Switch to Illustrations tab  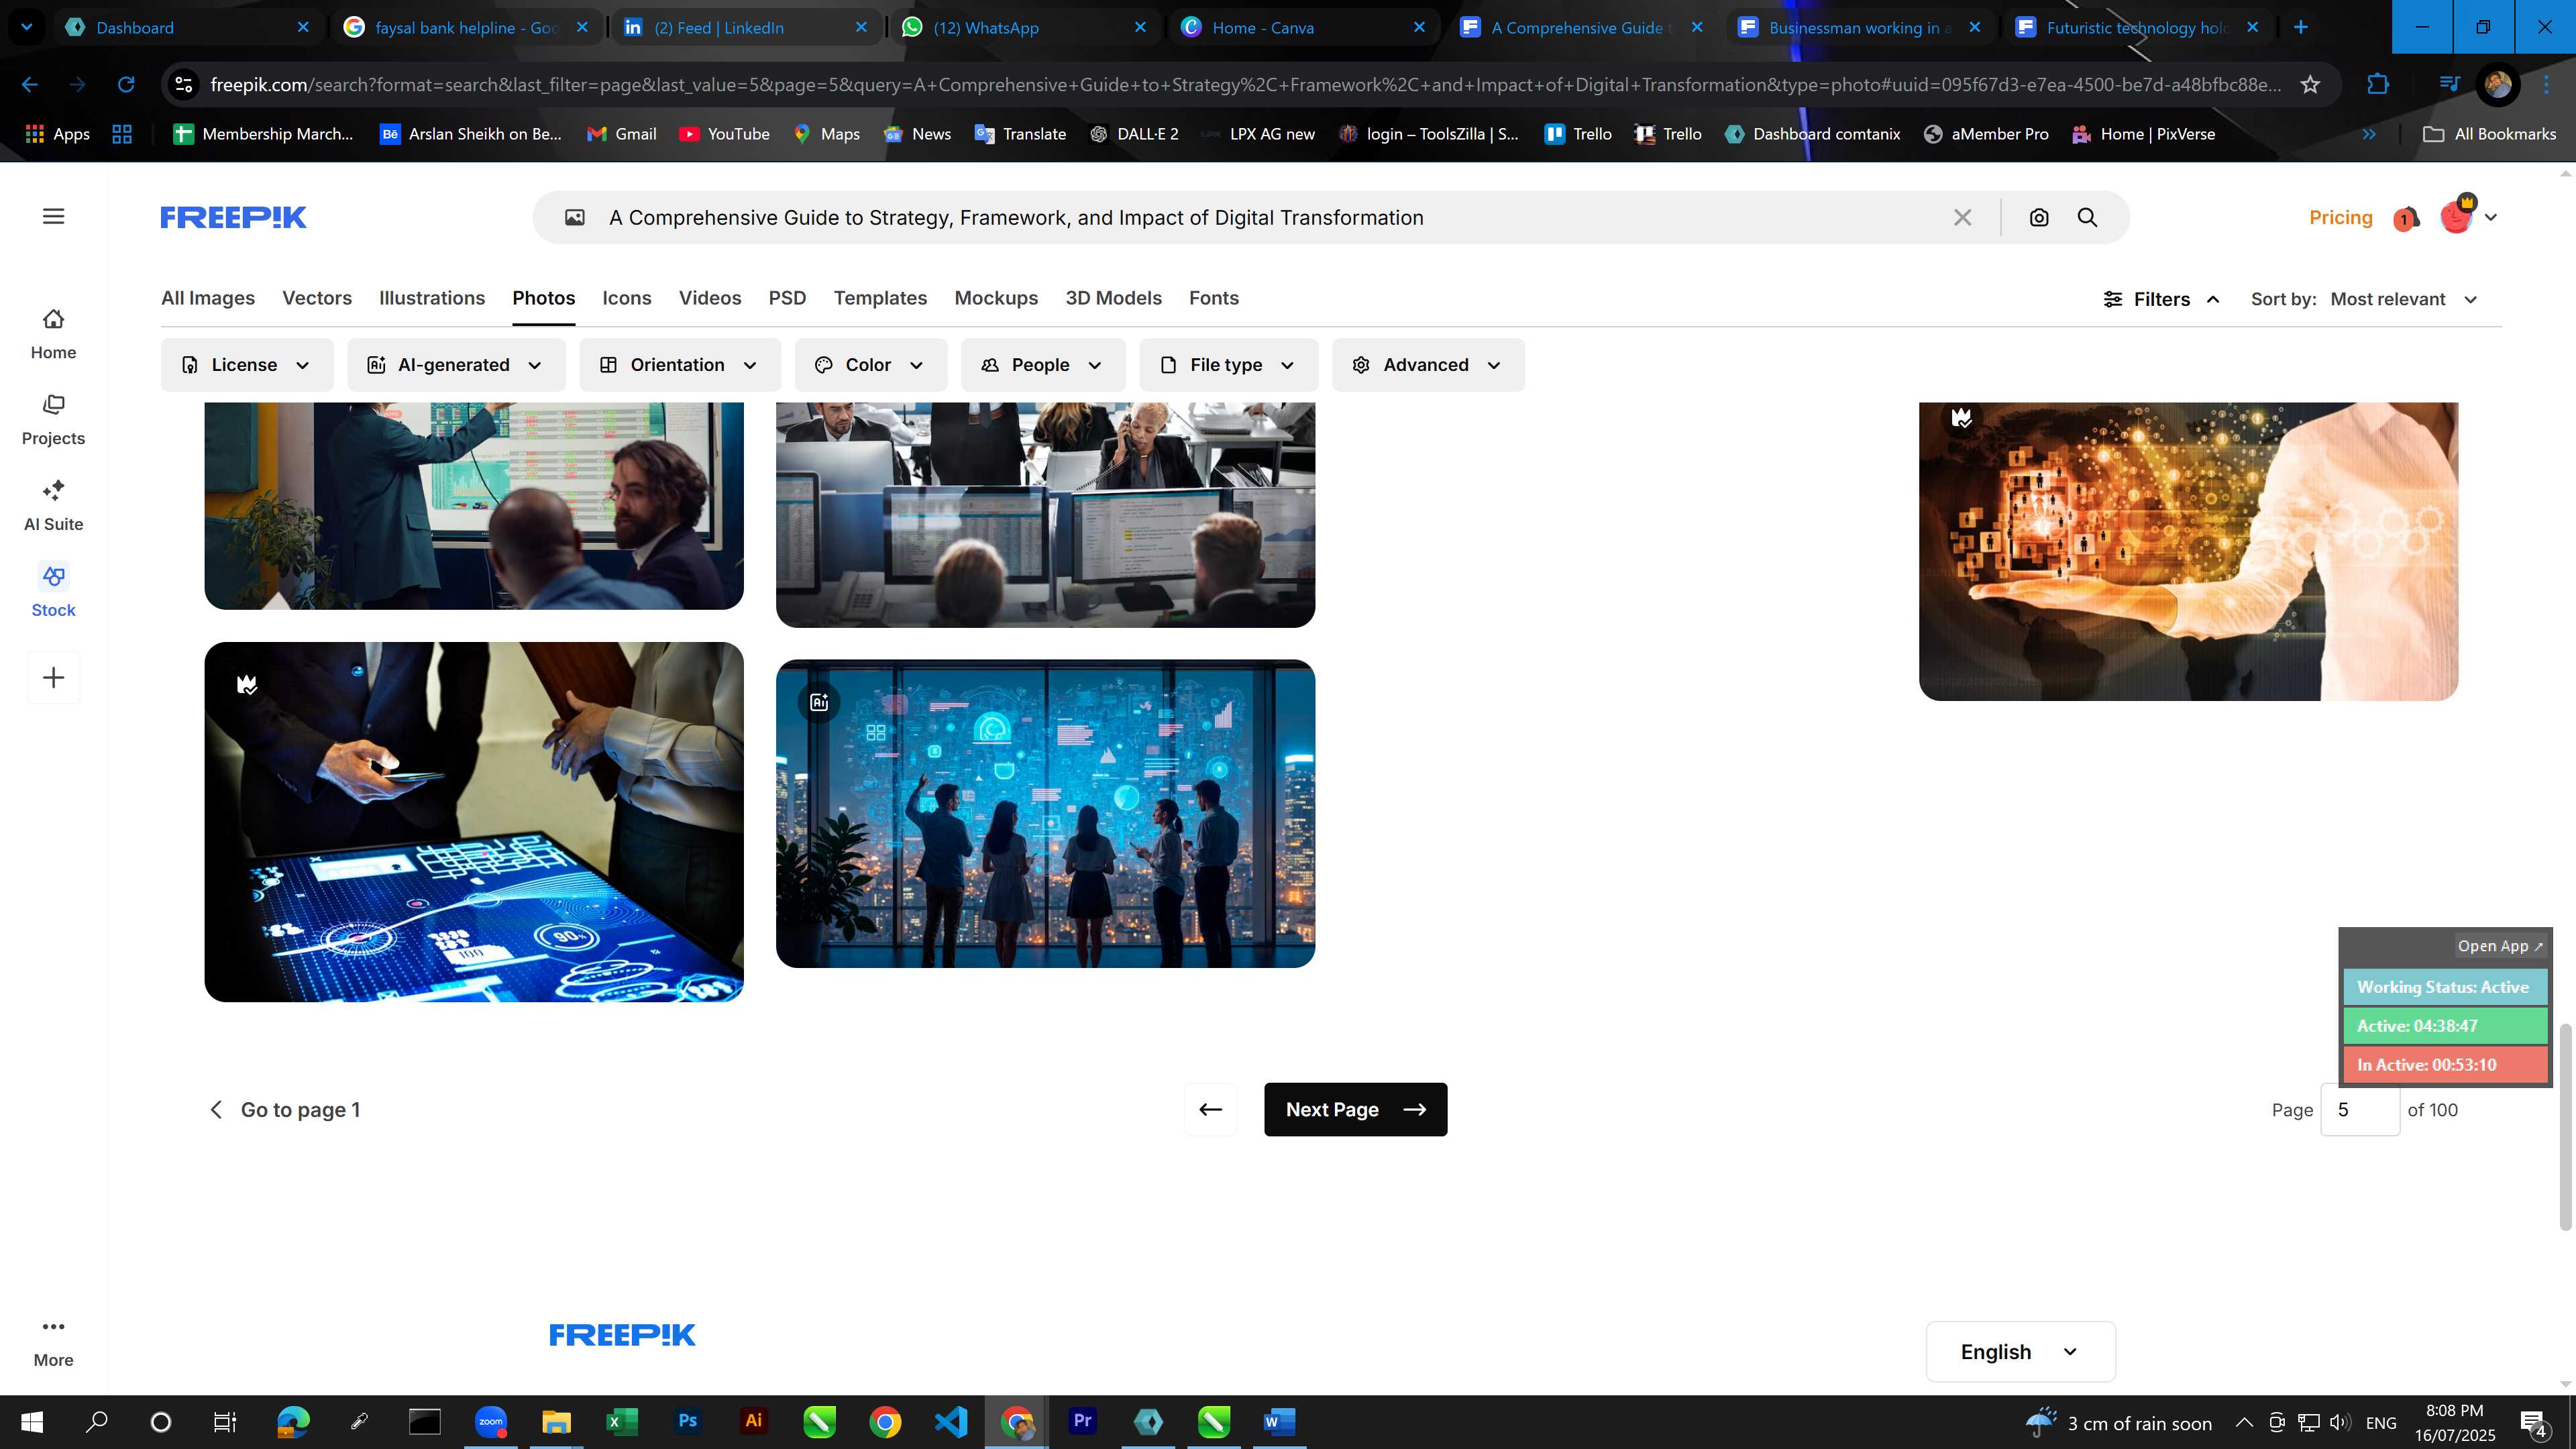coord(432,298)
